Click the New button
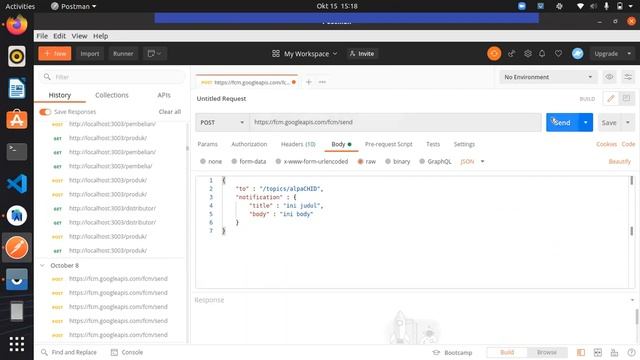This screenshot has height=360, width=640. pyautogui.click(x=55, y=53)
